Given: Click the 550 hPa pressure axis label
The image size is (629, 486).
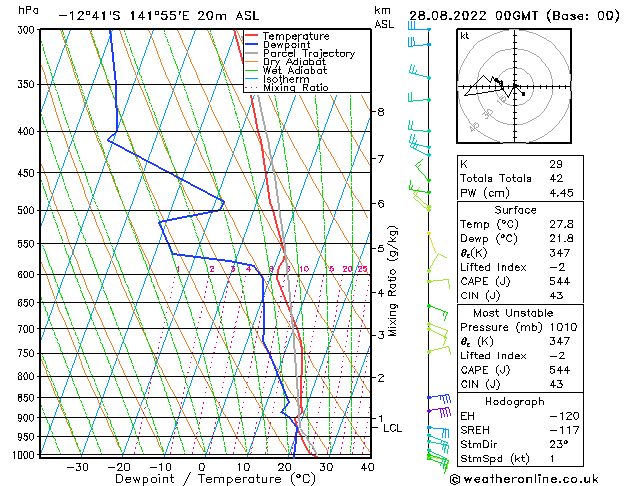Looking at the screenshot, I should 28,244.
